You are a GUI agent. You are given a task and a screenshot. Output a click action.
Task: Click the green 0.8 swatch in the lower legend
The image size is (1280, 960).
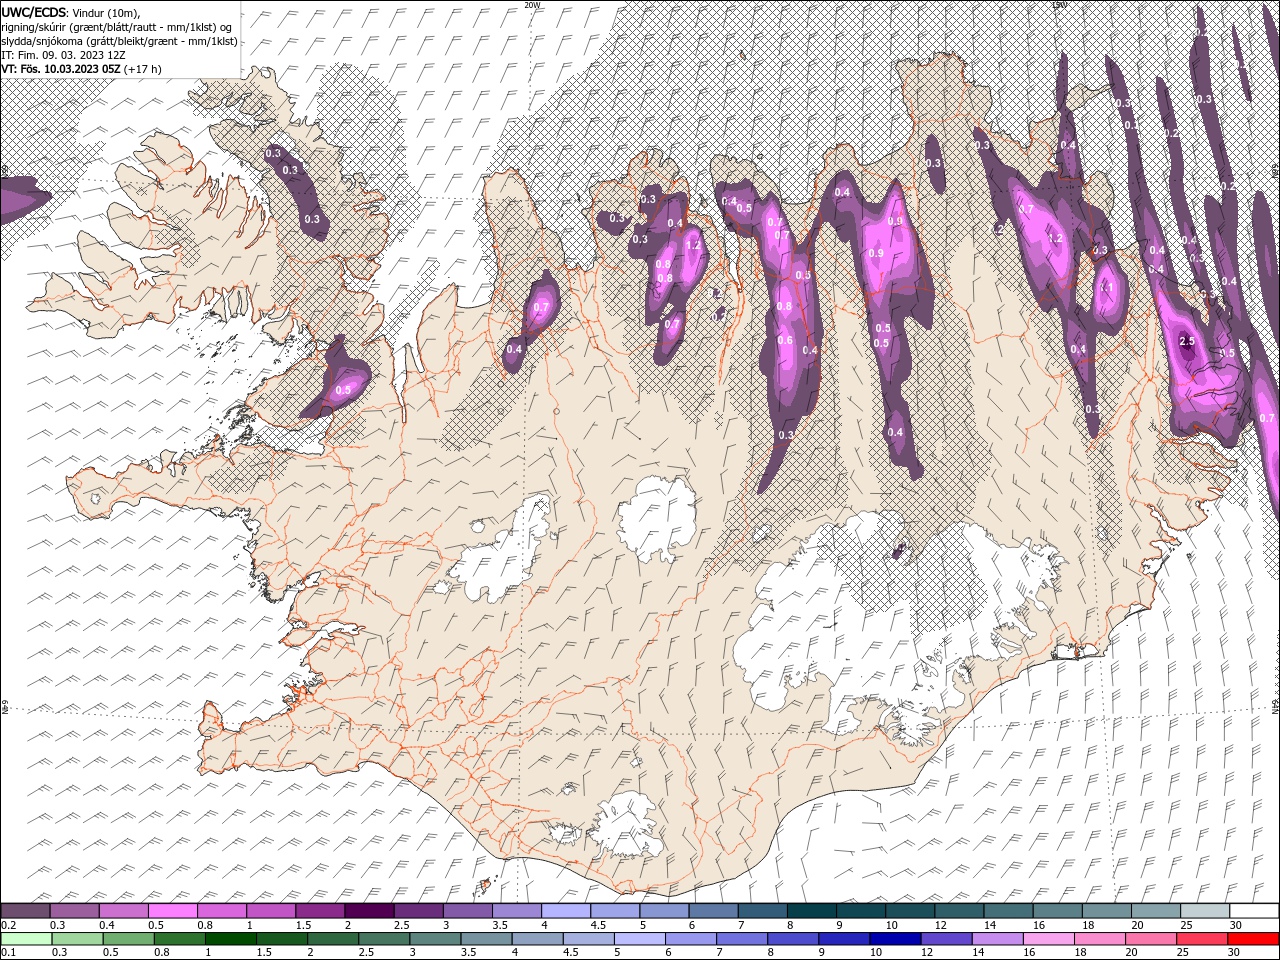[179, 939]
